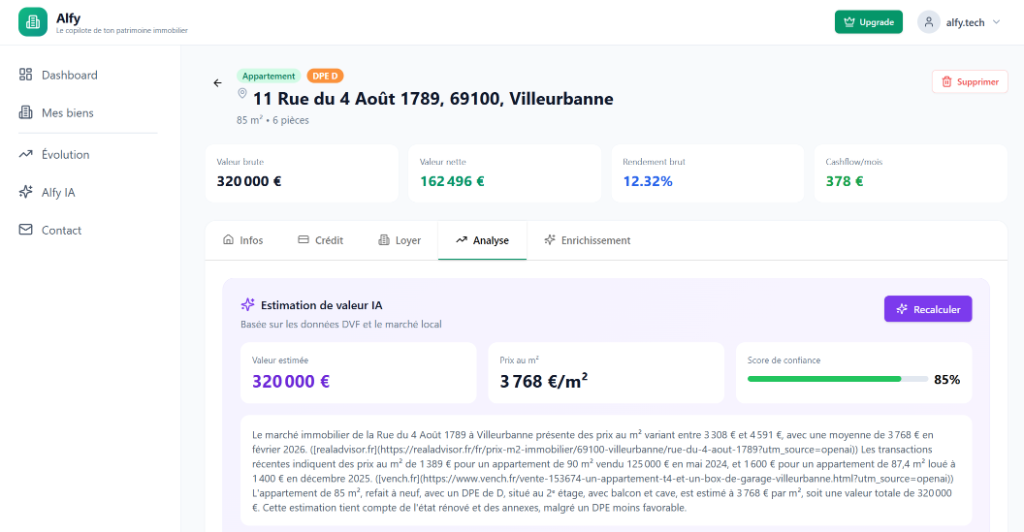Click the Contact envelope icon

25,230
